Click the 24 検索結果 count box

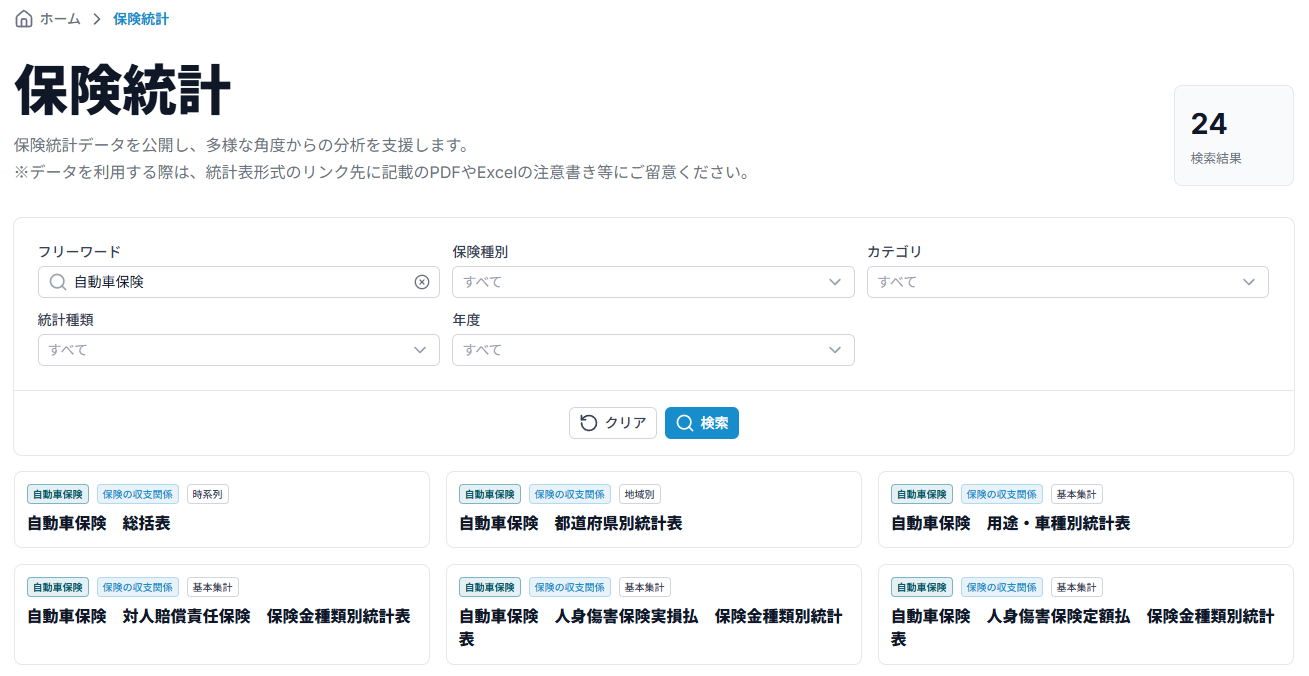point(1234,136)
